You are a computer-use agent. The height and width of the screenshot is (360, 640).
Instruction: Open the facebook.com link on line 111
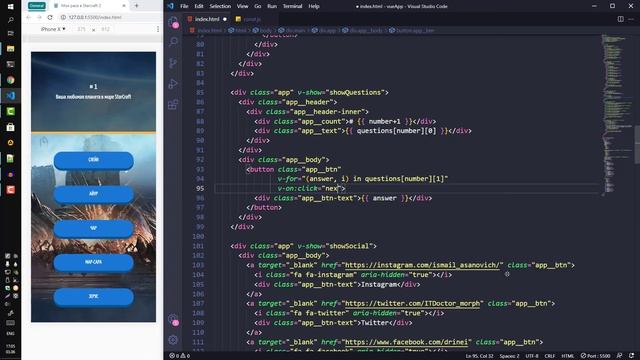pyautogui.click(x=406, y=342)
